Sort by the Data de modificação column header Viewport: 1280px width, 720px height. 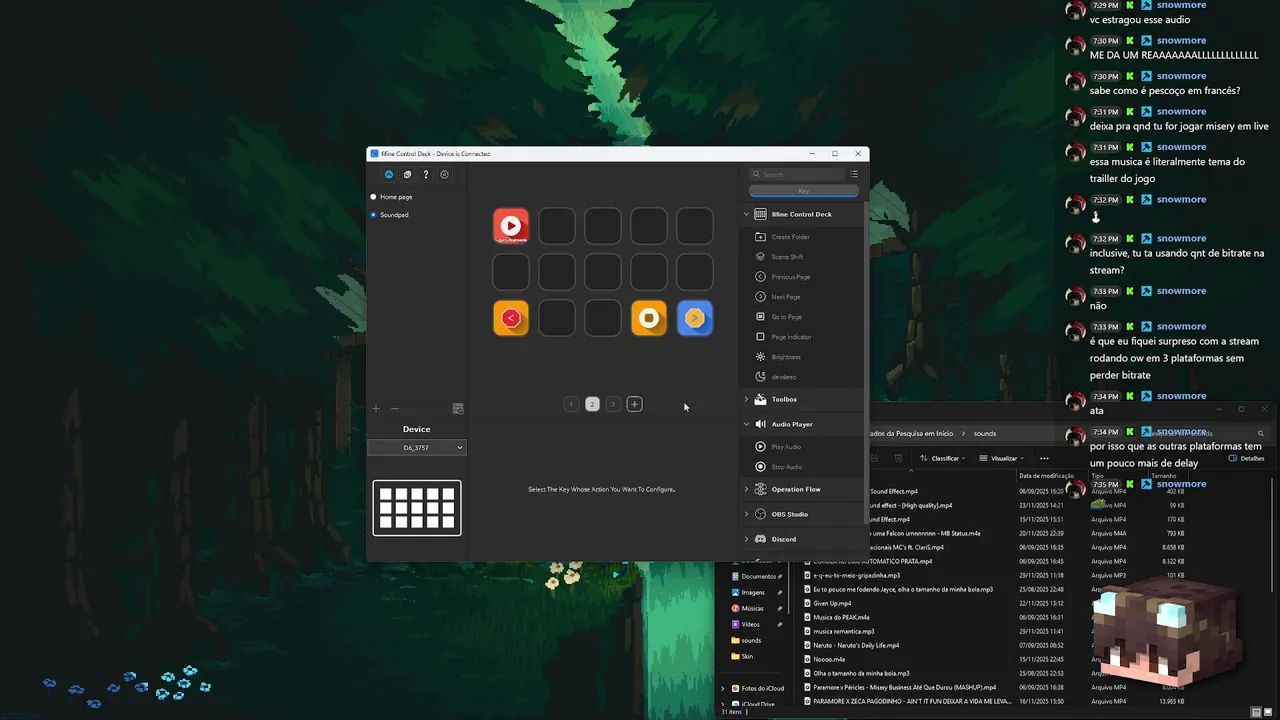1046,476
